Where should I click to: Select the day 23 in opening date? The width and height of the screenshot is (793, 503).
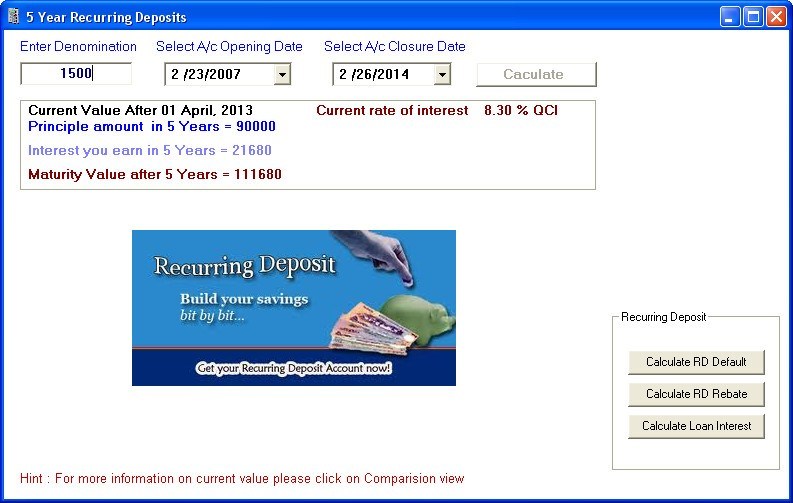click(191, 74)
